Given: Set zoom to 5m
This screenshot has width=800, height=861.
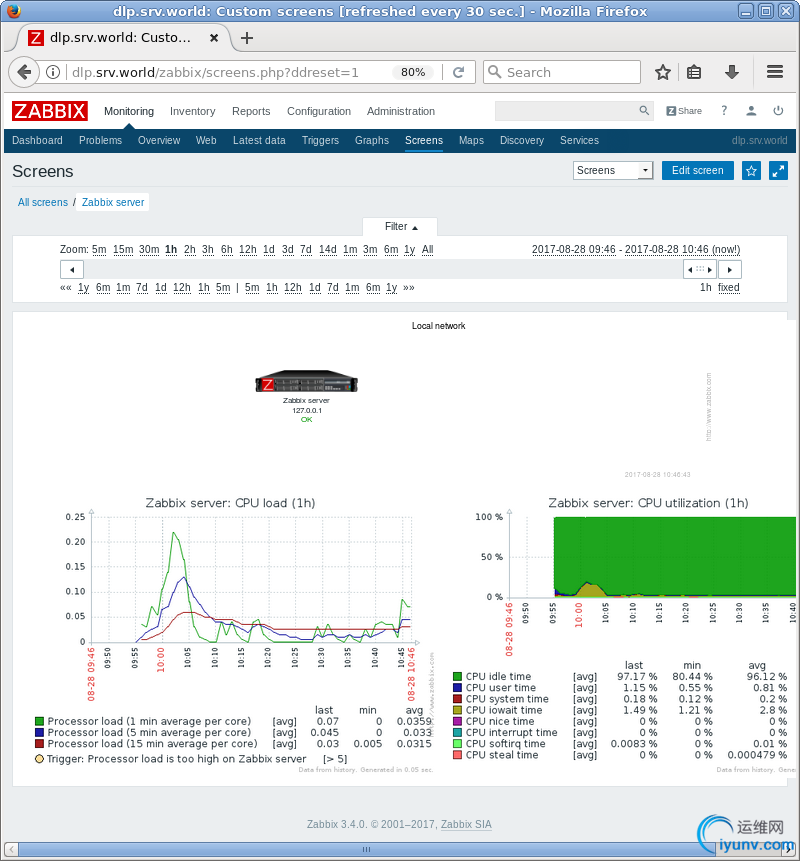Looking at the screenshot, I should coord(99,249).
